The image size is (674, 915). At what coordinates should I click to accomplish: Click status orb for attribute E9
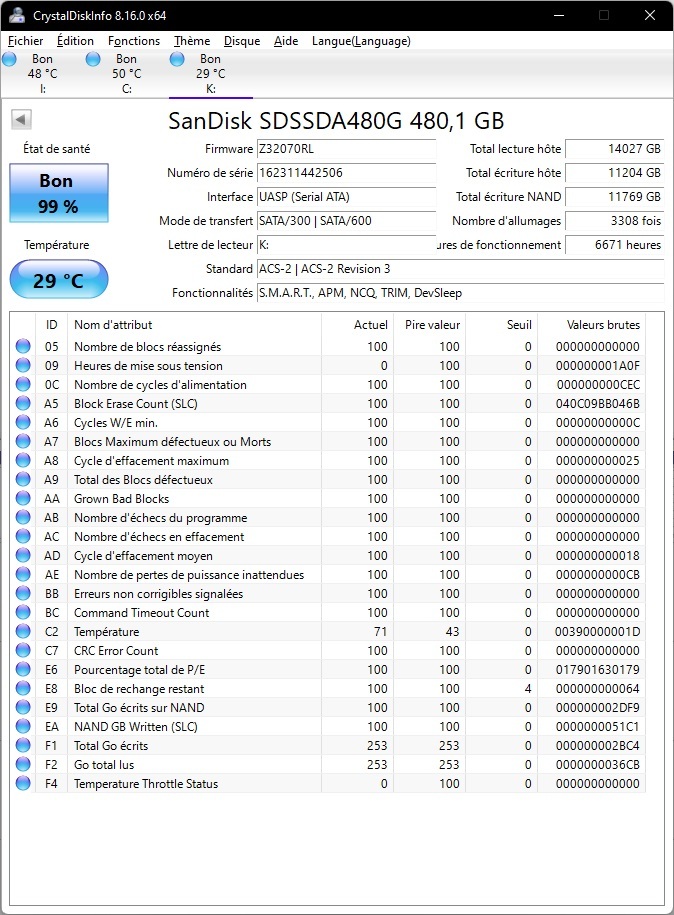(x=23, y=708)
